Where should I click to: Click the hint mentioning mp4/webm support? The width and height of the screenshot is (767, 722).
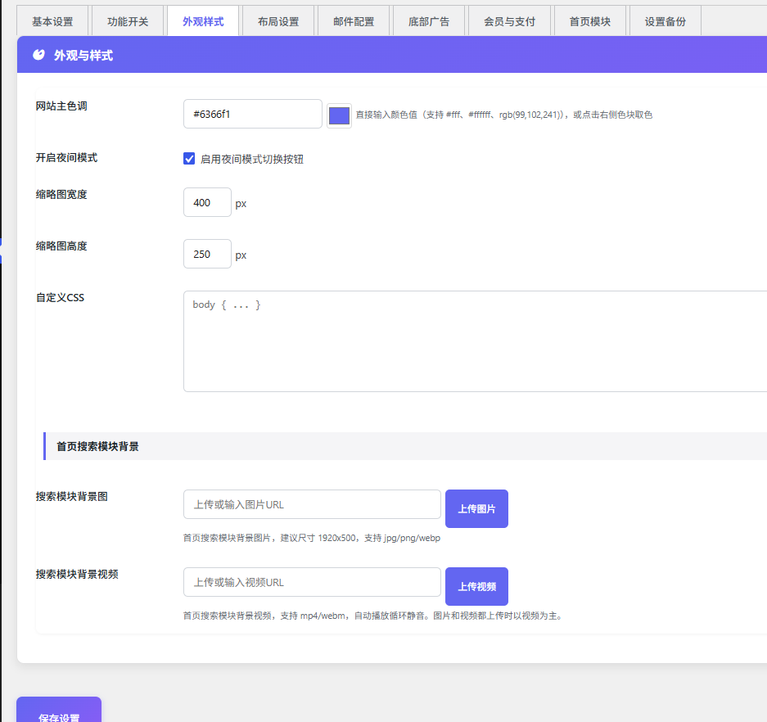(x=374, y=615)
